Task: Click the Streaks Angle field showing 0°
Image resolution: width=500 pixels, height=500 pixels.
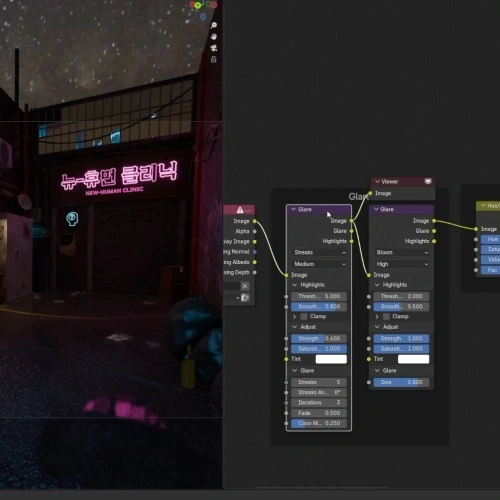Action: 319,392
